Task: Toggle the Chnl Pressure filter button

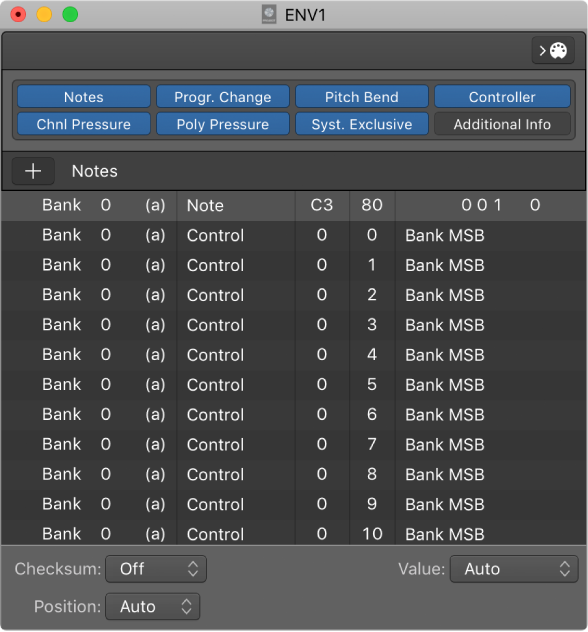Action: [x=84, y=124]
